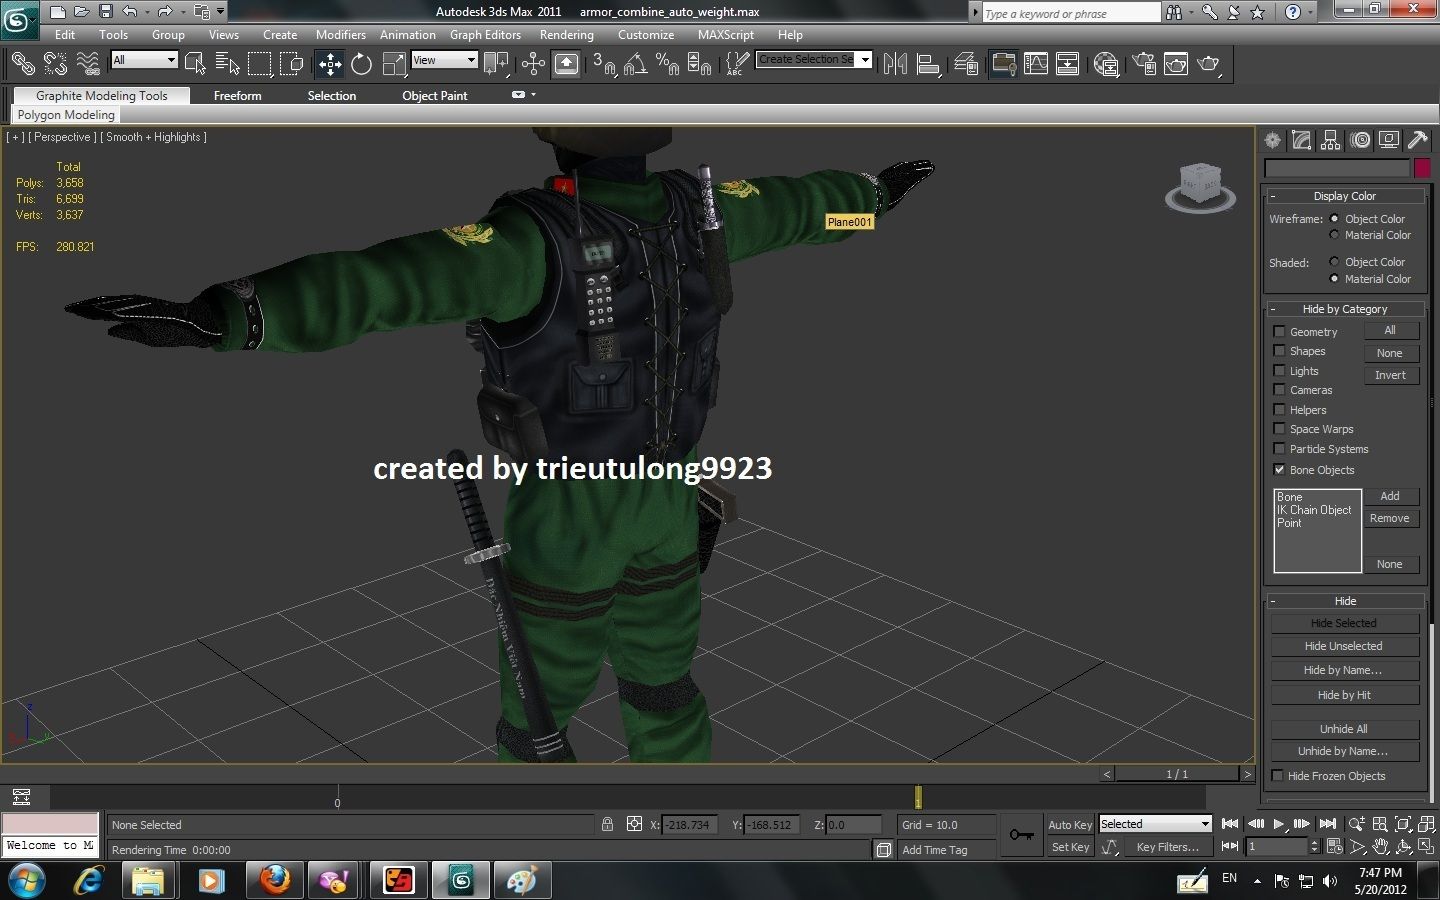Select the Select and Uniform Scale tool
The width and height of the screenshot is (1440, 900).
pos(395,64)
